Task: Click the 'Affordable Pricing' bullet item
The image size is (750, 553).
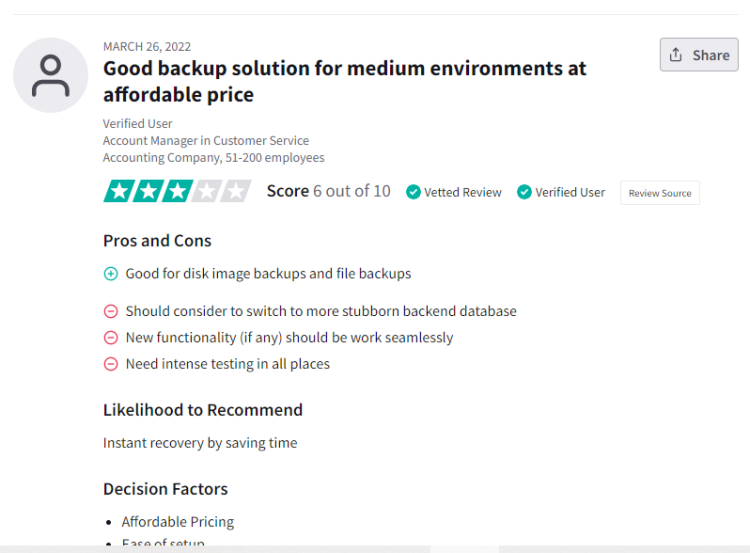Action: tap(177, 522)
